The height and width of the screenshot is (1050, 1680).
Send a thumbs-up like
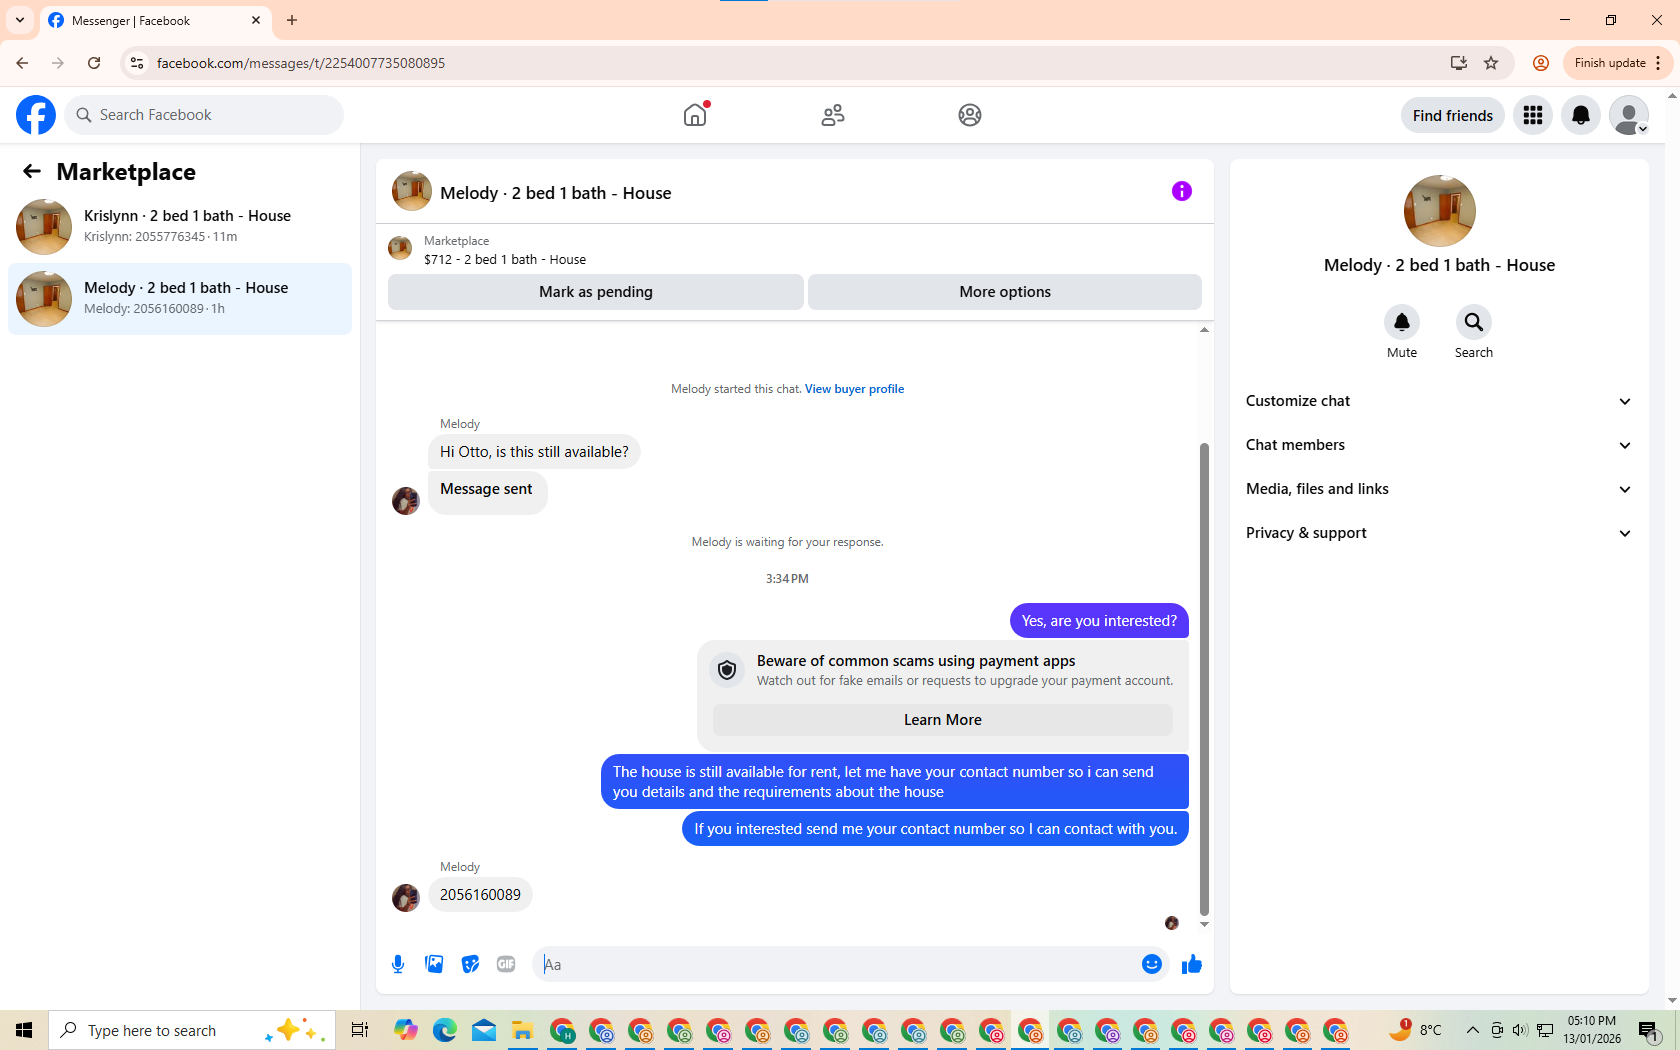click(x=1191, y=964)
